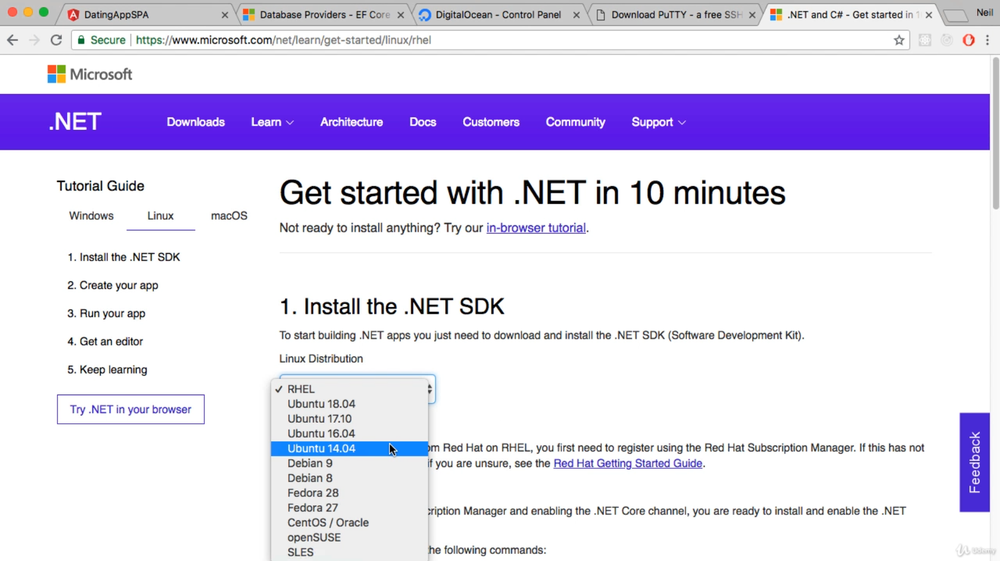
Task: Switch to the DigitalOcean Control Panel tab
Action: pos(497,15)
